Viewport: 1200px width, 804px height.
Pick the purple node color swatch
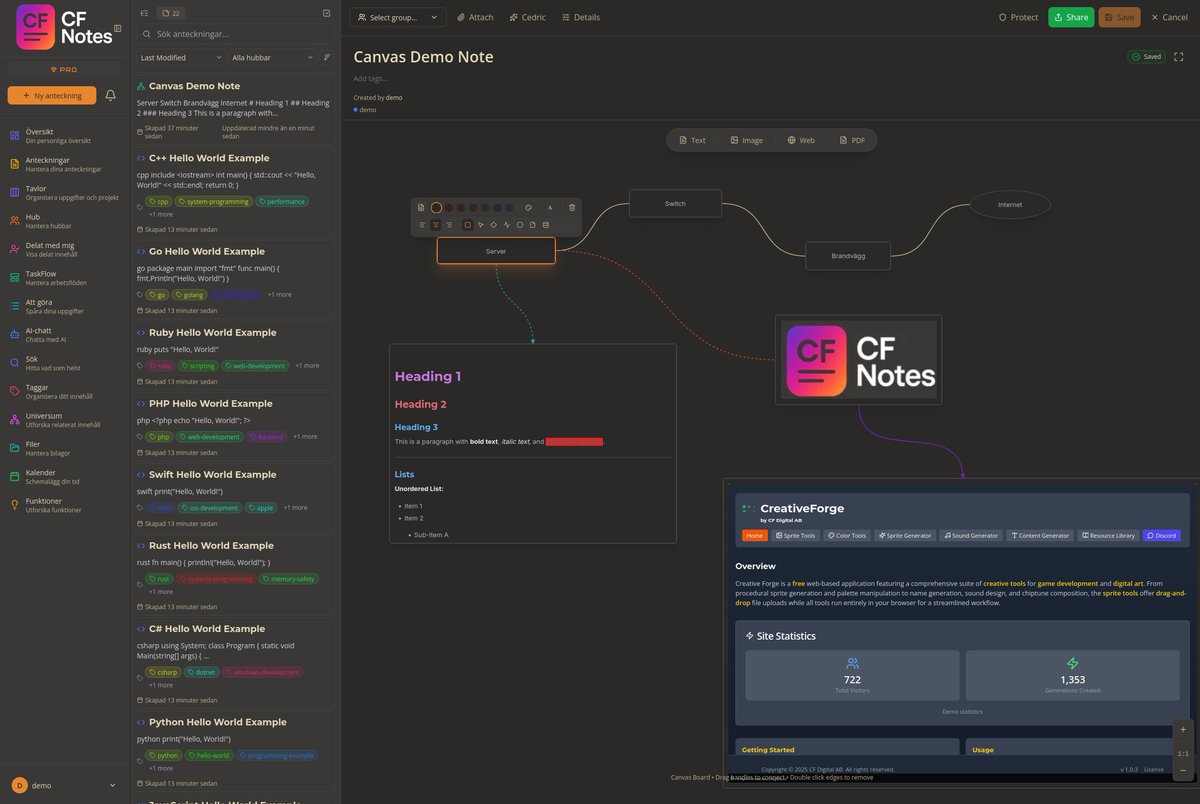click(x=509, y=207)
